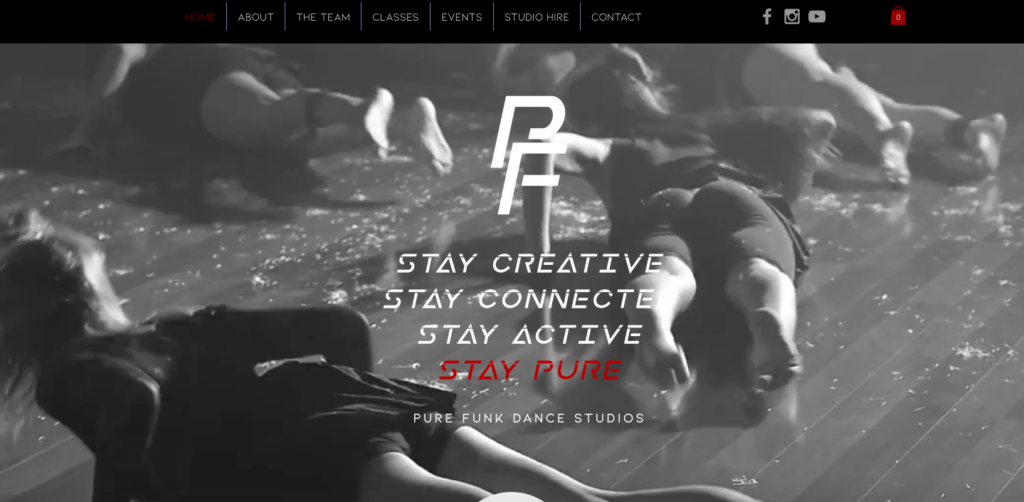Viewport: 1024px width, 502px height.
Task: Click the white circle at page bottom
Action: [512, 497]
